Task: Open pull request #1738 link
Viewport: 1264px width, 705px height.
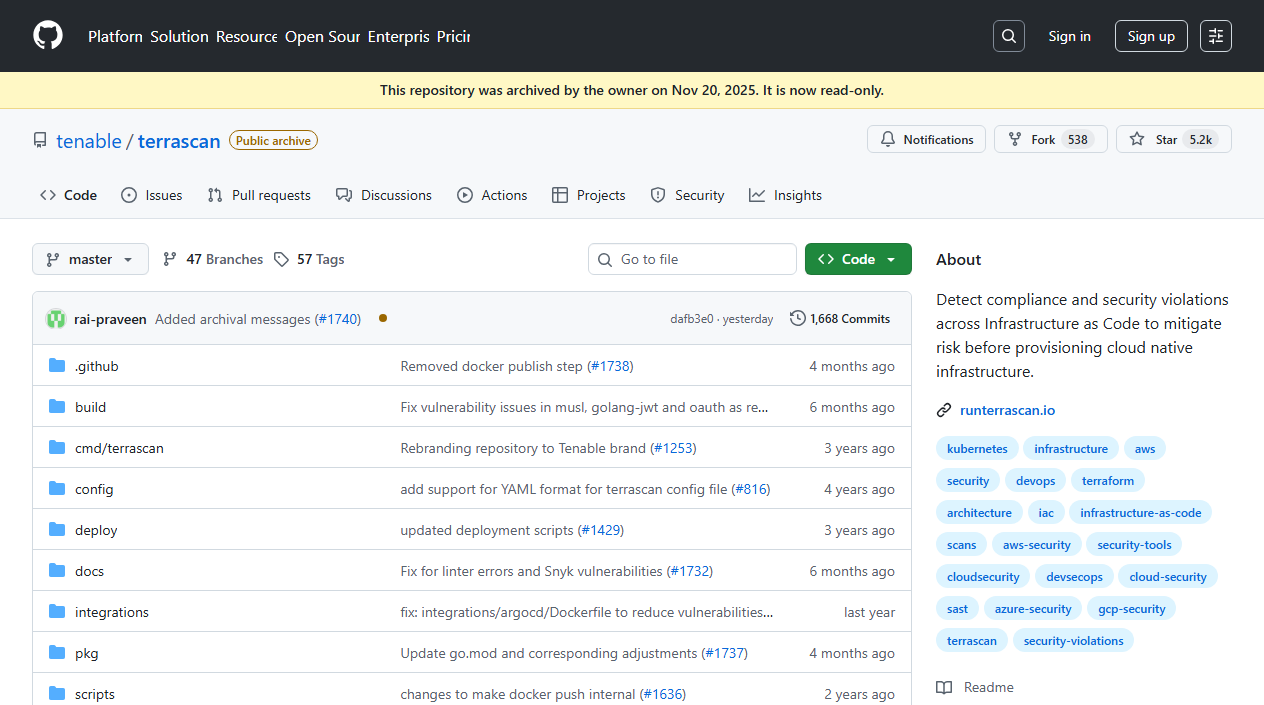Action: 610,366
